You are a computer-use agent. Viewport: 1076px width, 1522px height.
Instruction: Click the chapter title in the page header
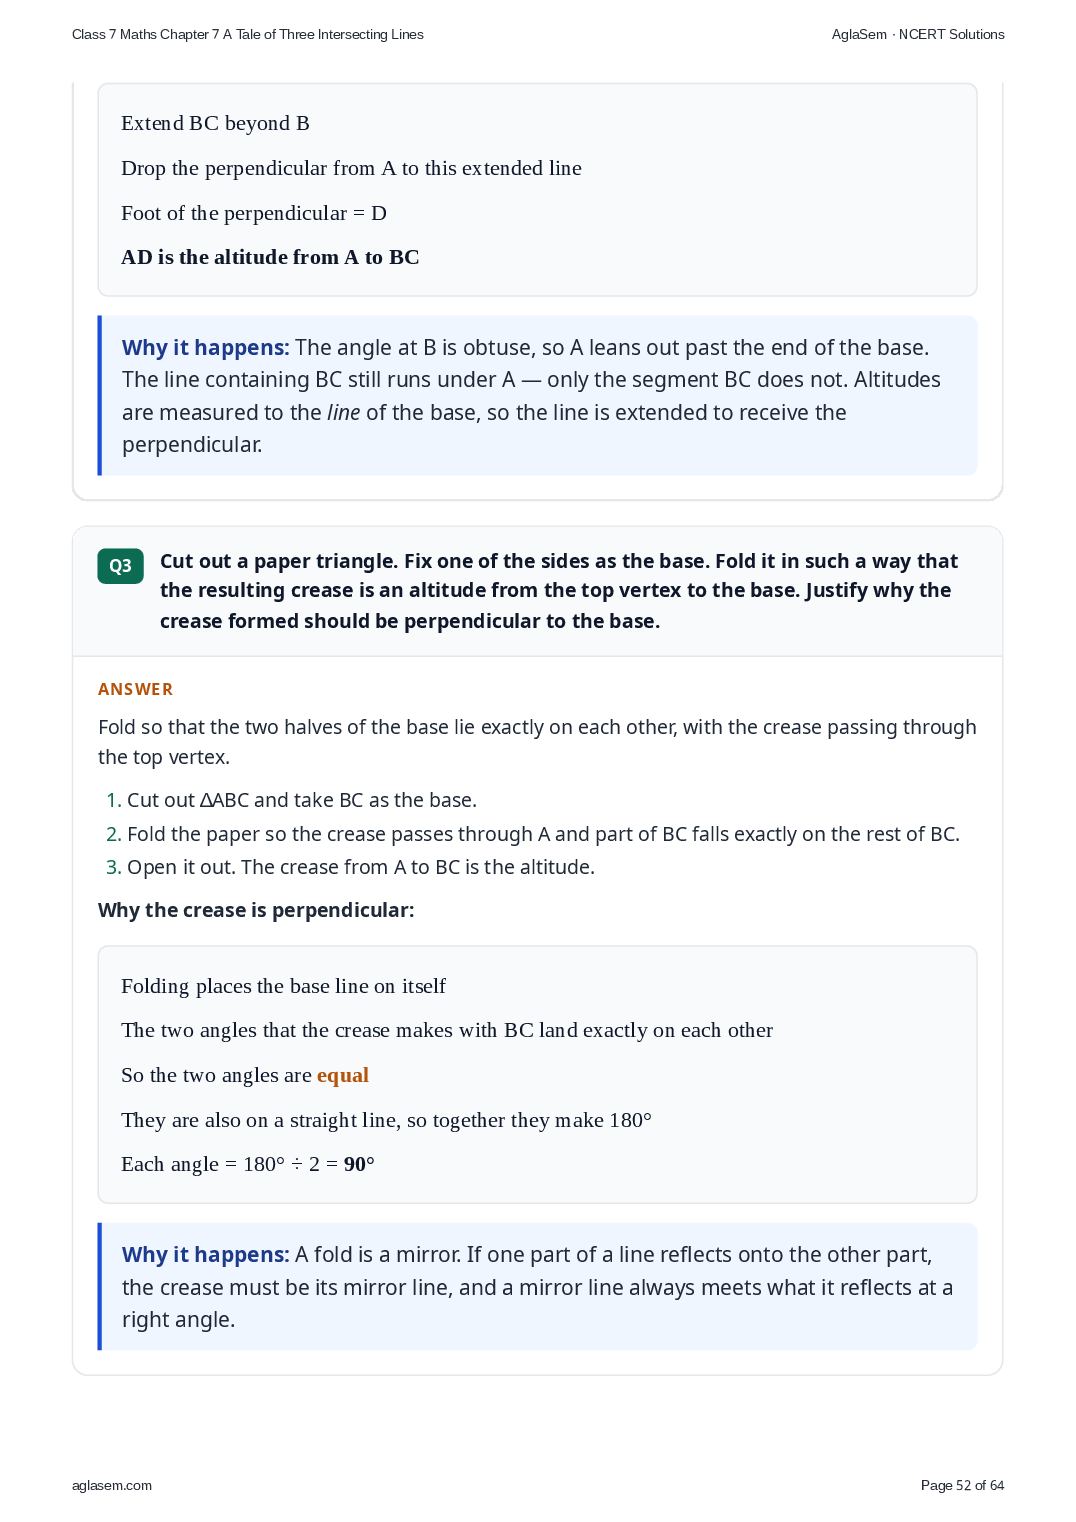tap(248, 34)
